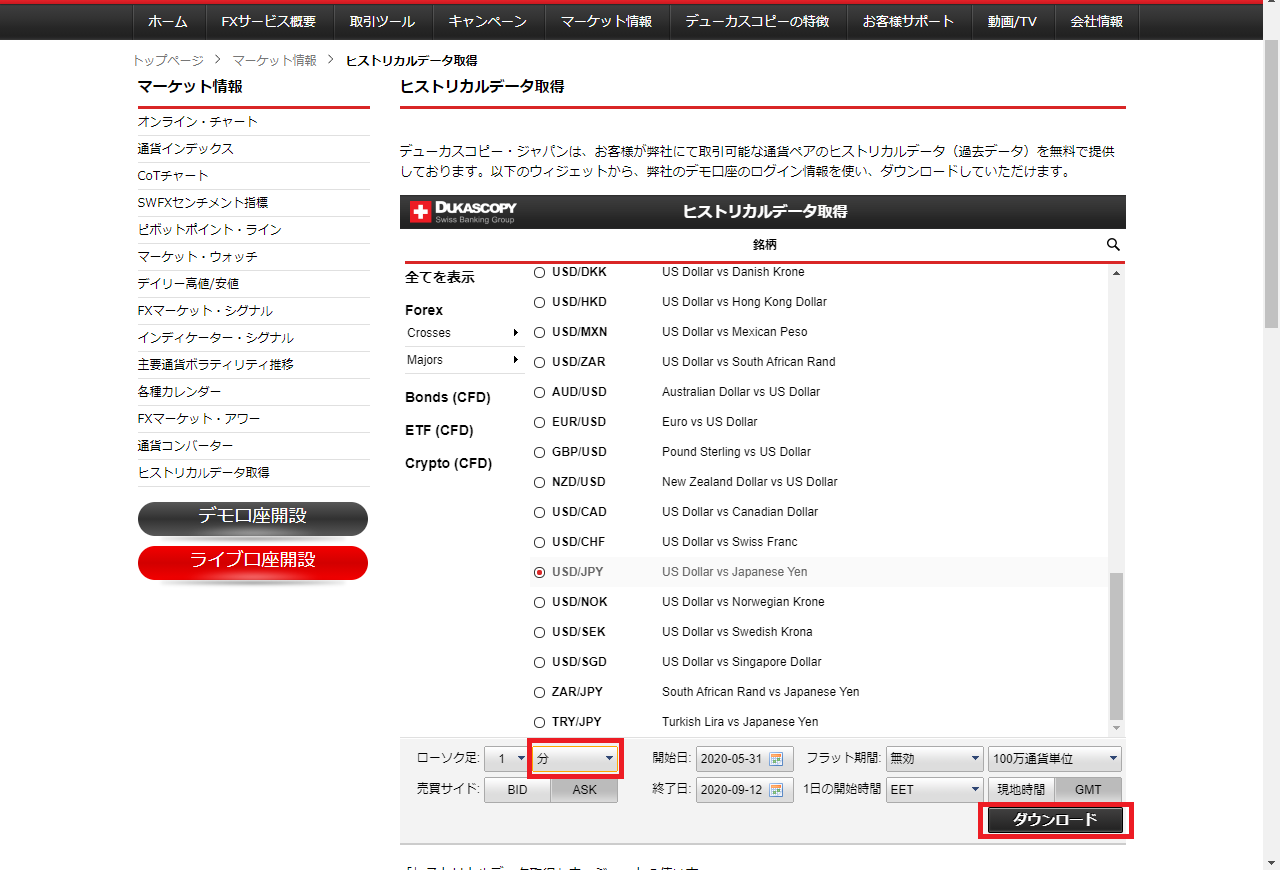Select the EUR/USD radio button
The width and height of the screenshot is (1280, 870).
point(539,421)
